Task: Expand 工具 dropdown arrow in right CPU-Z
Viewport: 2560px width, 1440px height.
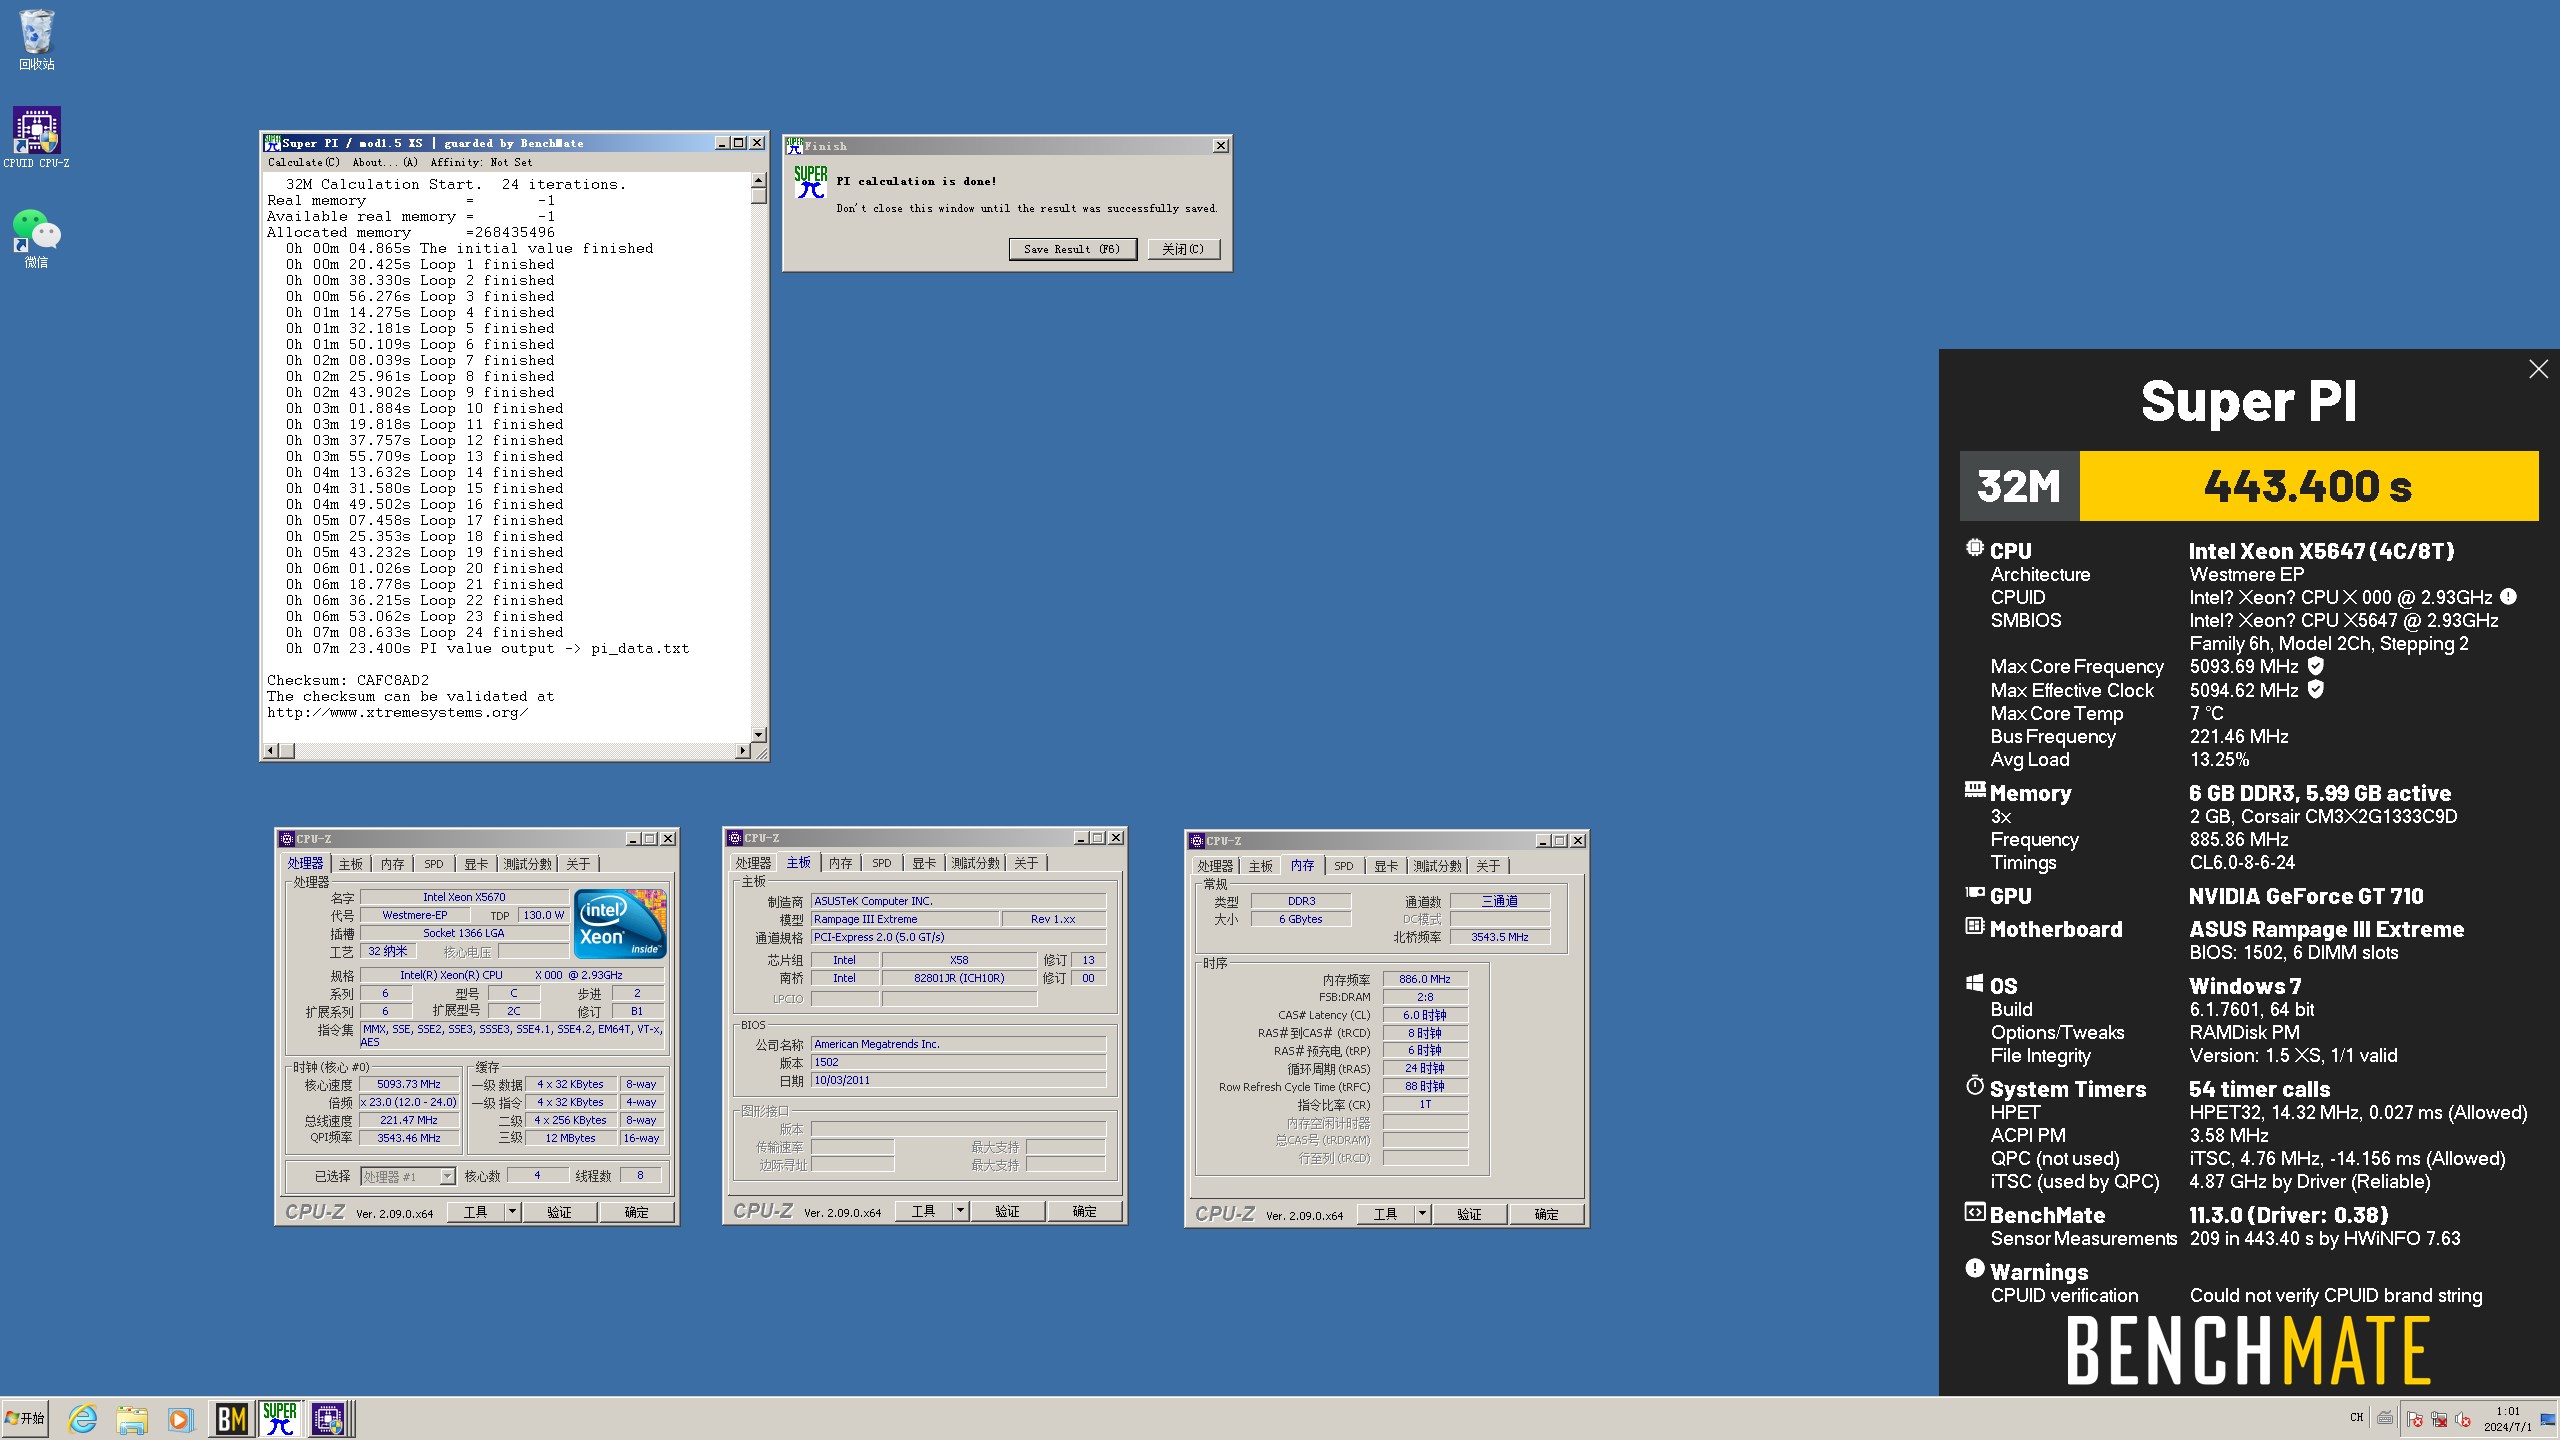Action: (x=1422, y=1214)
